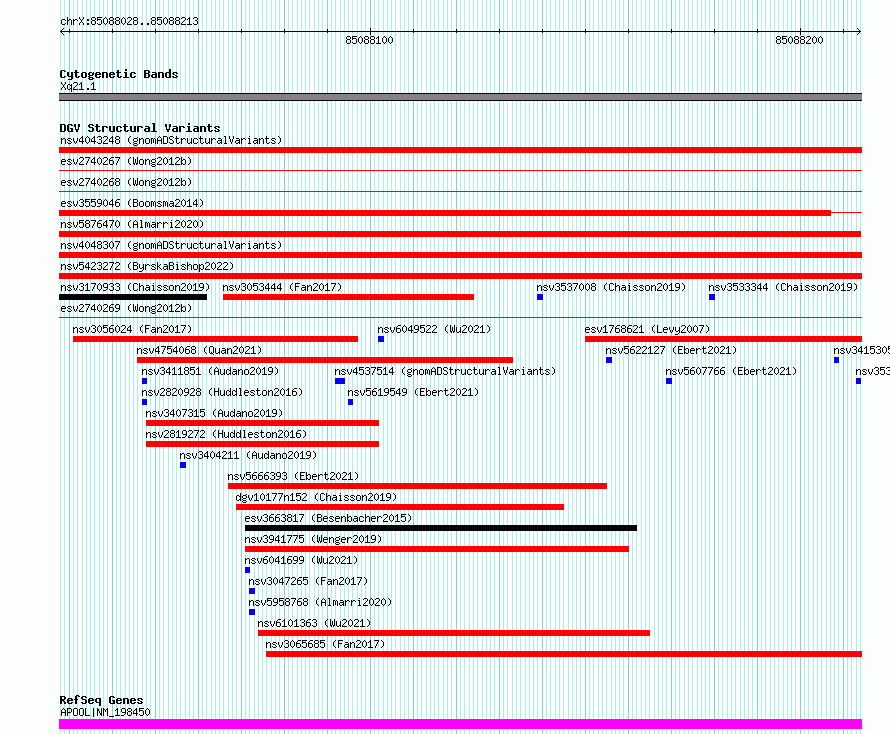890x734 pixels.
Task: Select nsv5607766 (Ebert2021) label
Action: click(732, 371)
